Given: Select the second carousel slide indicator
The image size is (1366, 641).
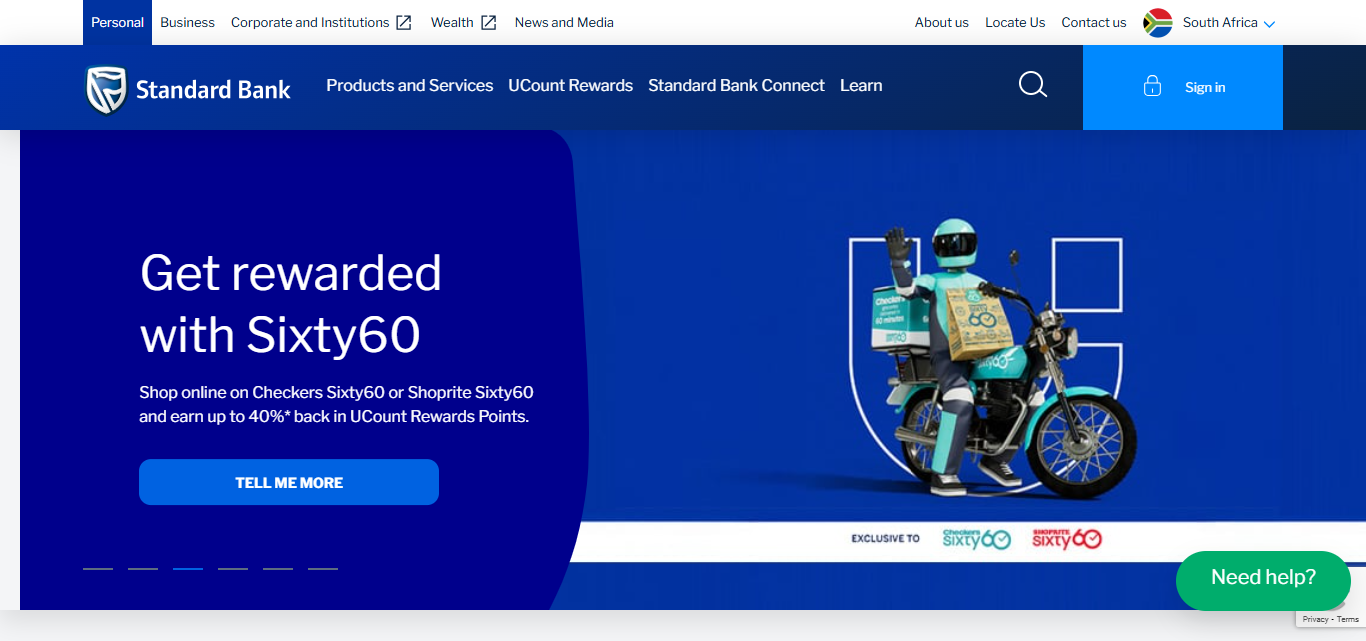Looking at the screenshot, I should coord(143,568).
